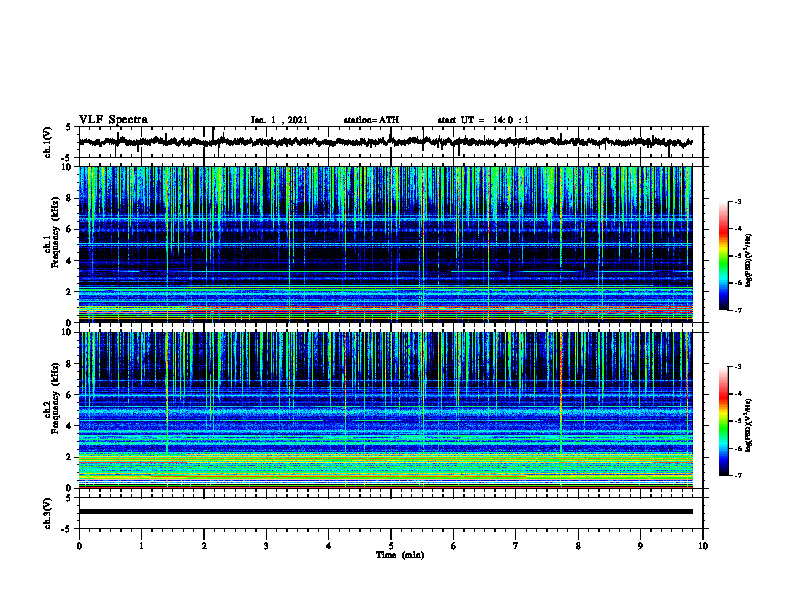The height and width of the screenshot is (612, 792).
Task: Click time axis tick label "6"
Action: point(453,546)
